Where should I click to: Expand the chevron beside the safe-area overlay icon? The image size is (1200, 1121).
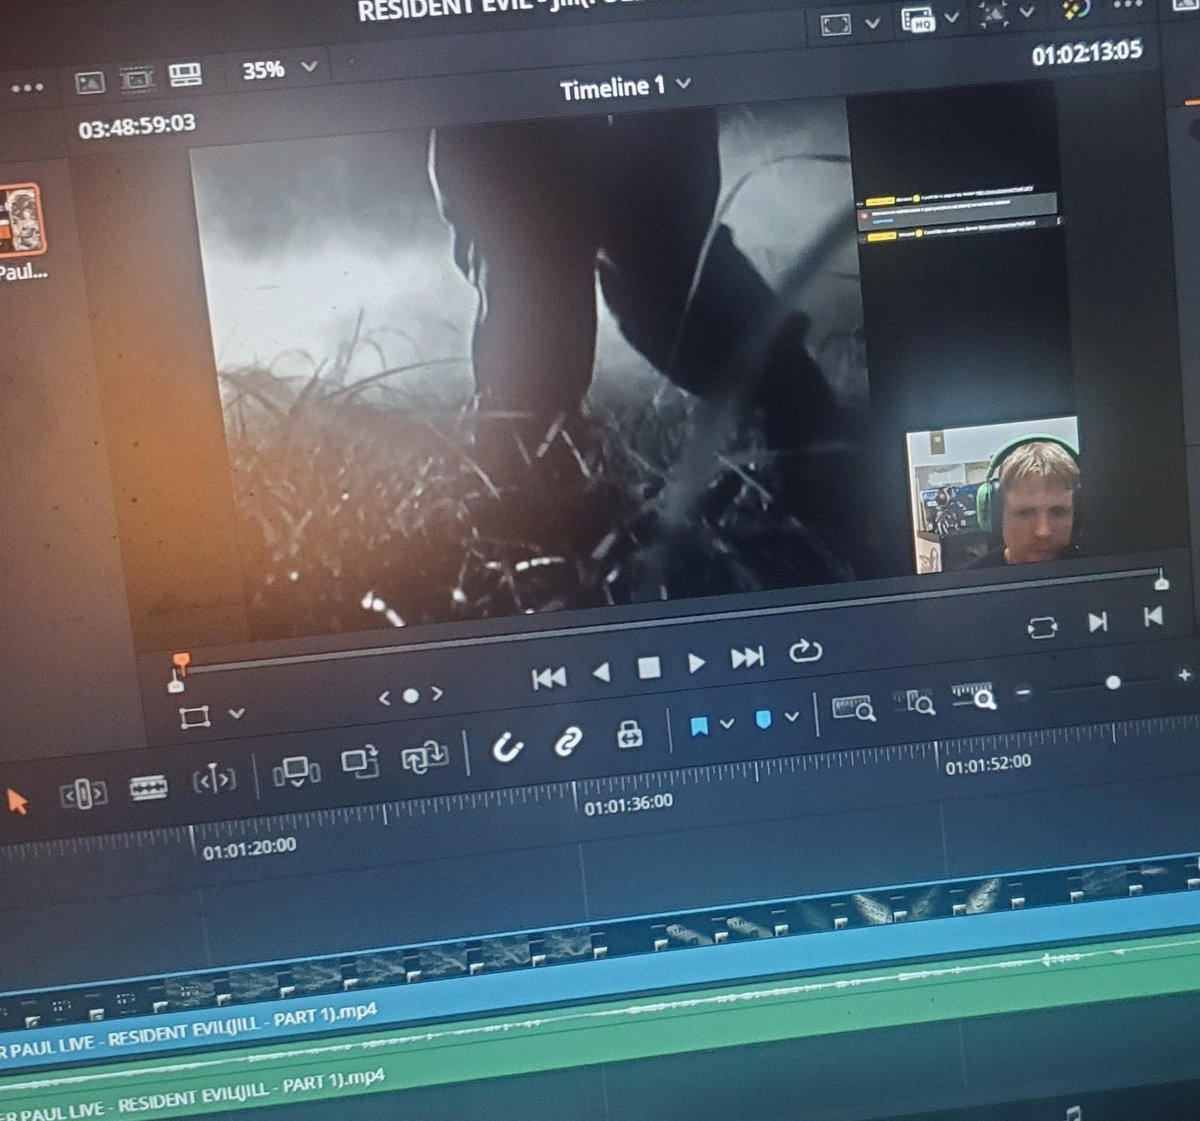872,22
